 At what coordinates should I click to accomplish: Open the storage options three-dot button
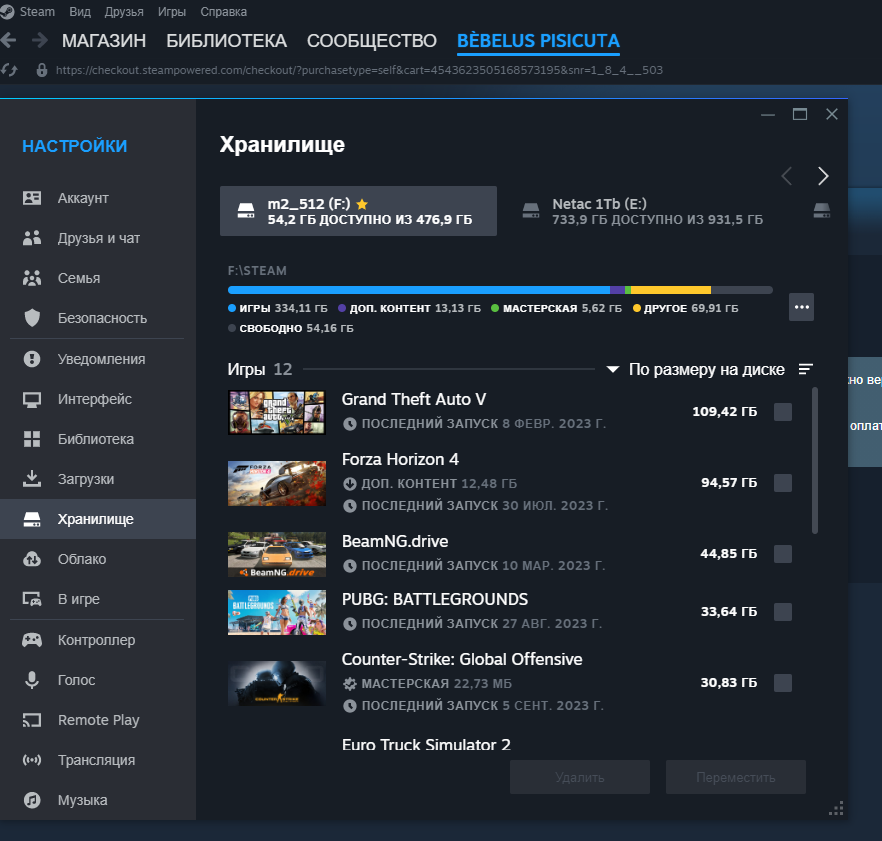(x=801, y=307)
